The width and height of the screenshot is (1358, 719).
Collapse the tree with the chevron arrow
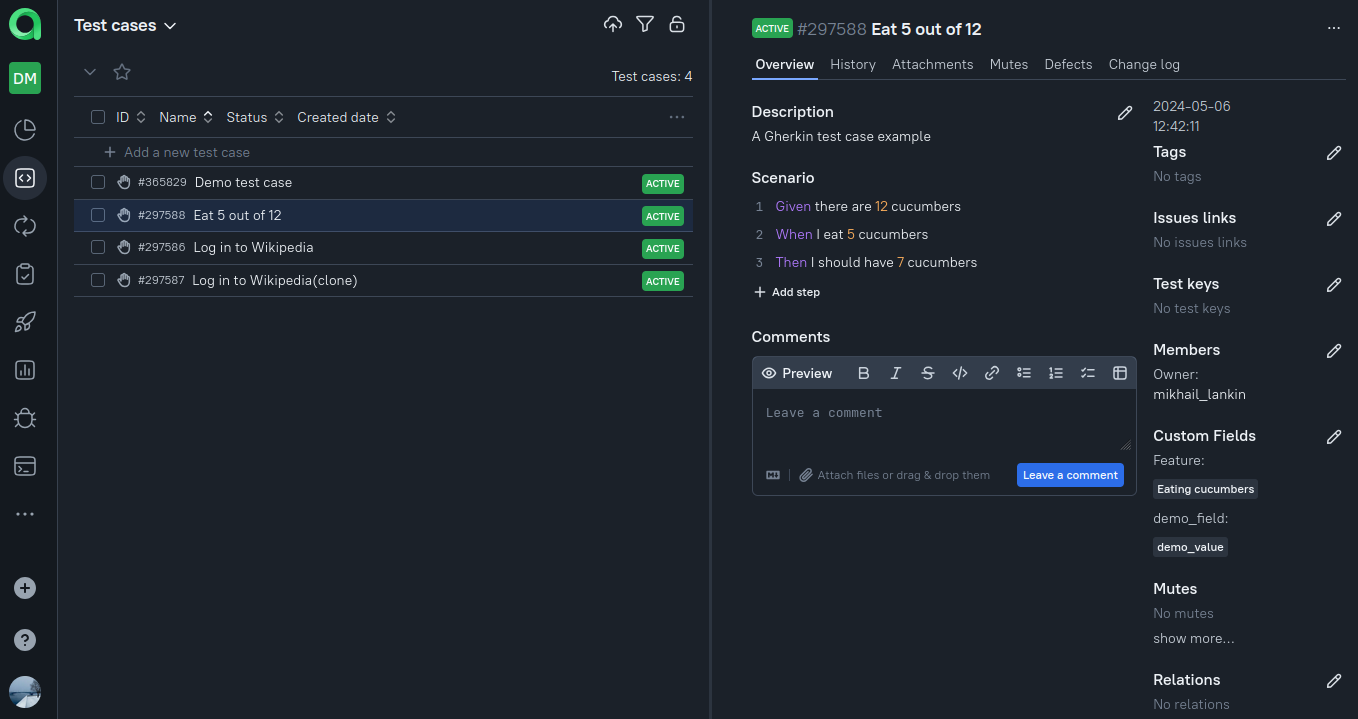(x=90, y=72)
